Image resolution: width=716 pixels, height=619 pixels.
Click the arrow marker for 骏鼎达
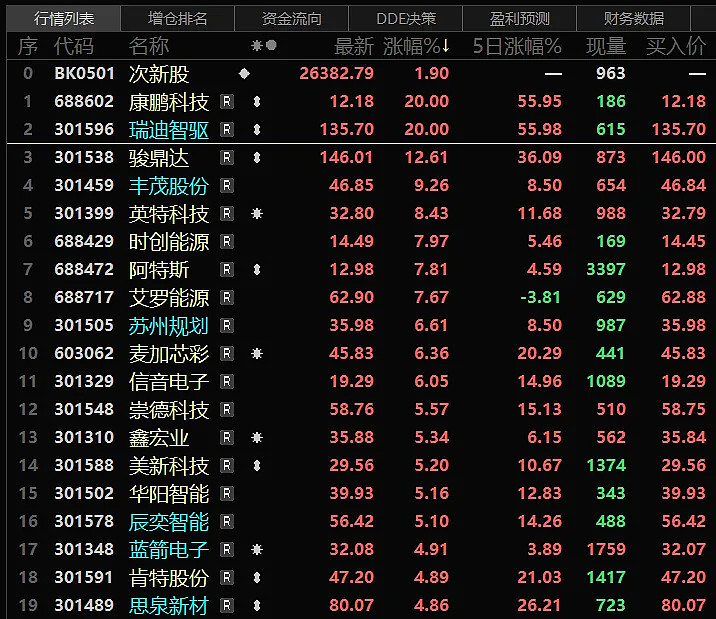tap(257, 157)
